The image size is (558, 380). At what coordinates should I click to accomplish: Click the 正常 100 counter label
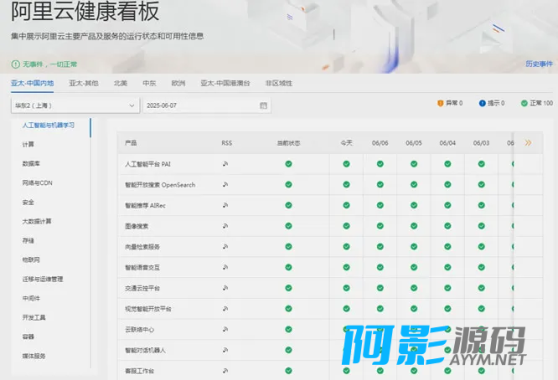(541, 103)
